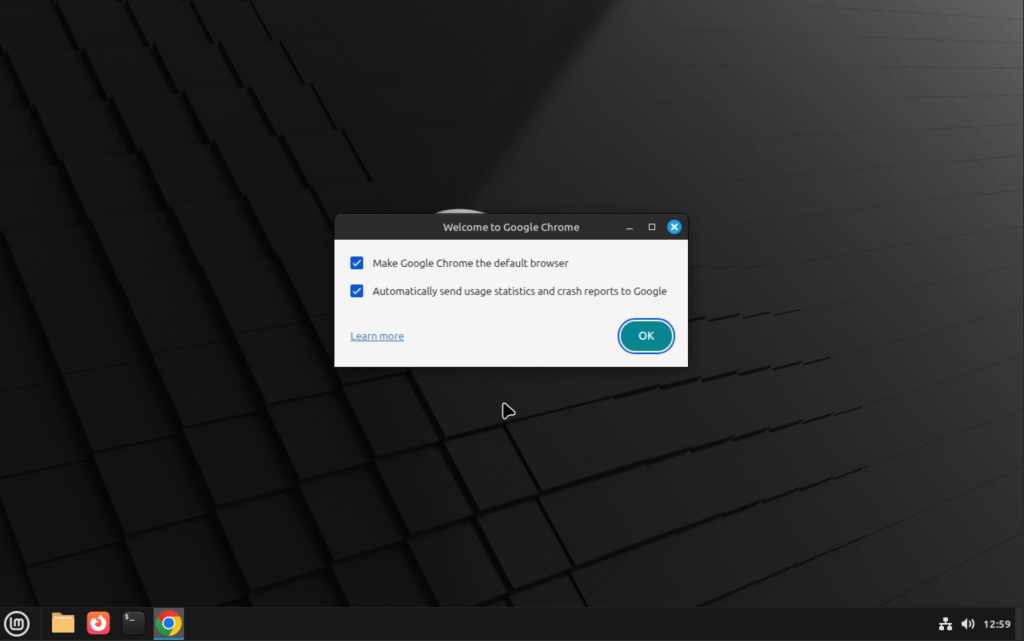Maximize the Welcome to Google Chrome dialog
The width and height of the screenshot is (1024, 641).
click(x=652, y=227)
